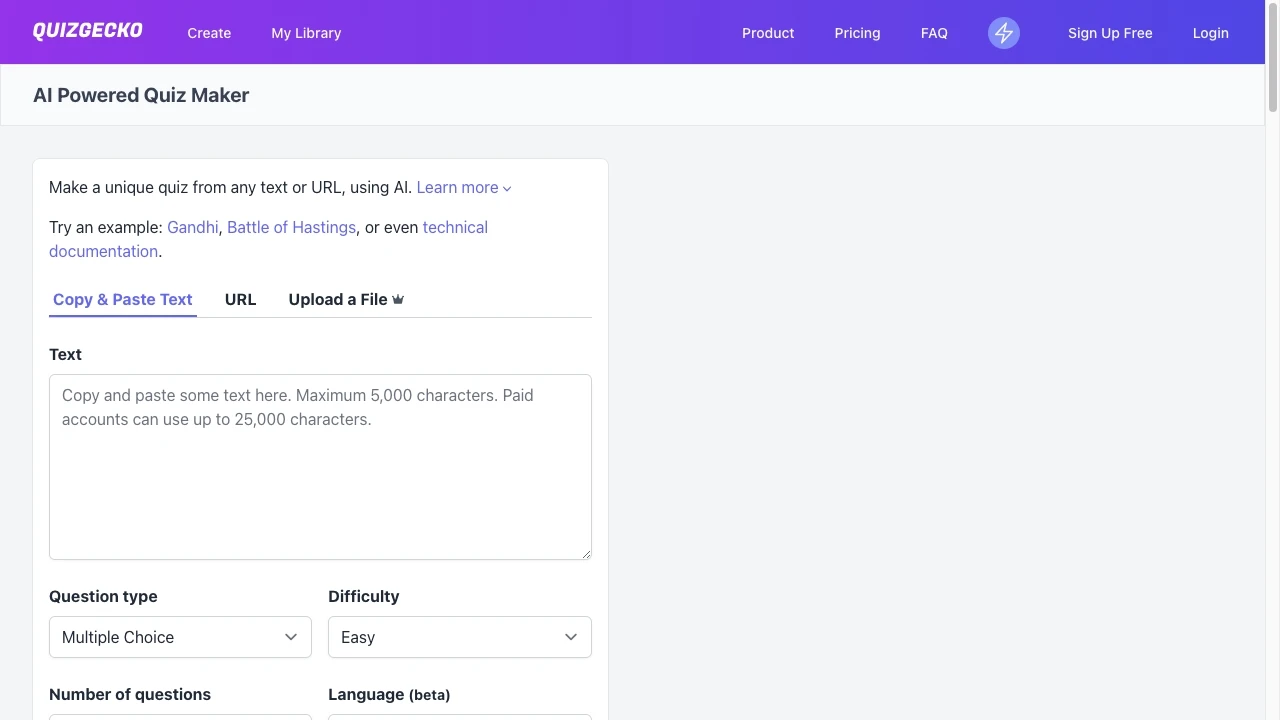Go to the FAQ section

pyautogui.click(x=933, y=33)
